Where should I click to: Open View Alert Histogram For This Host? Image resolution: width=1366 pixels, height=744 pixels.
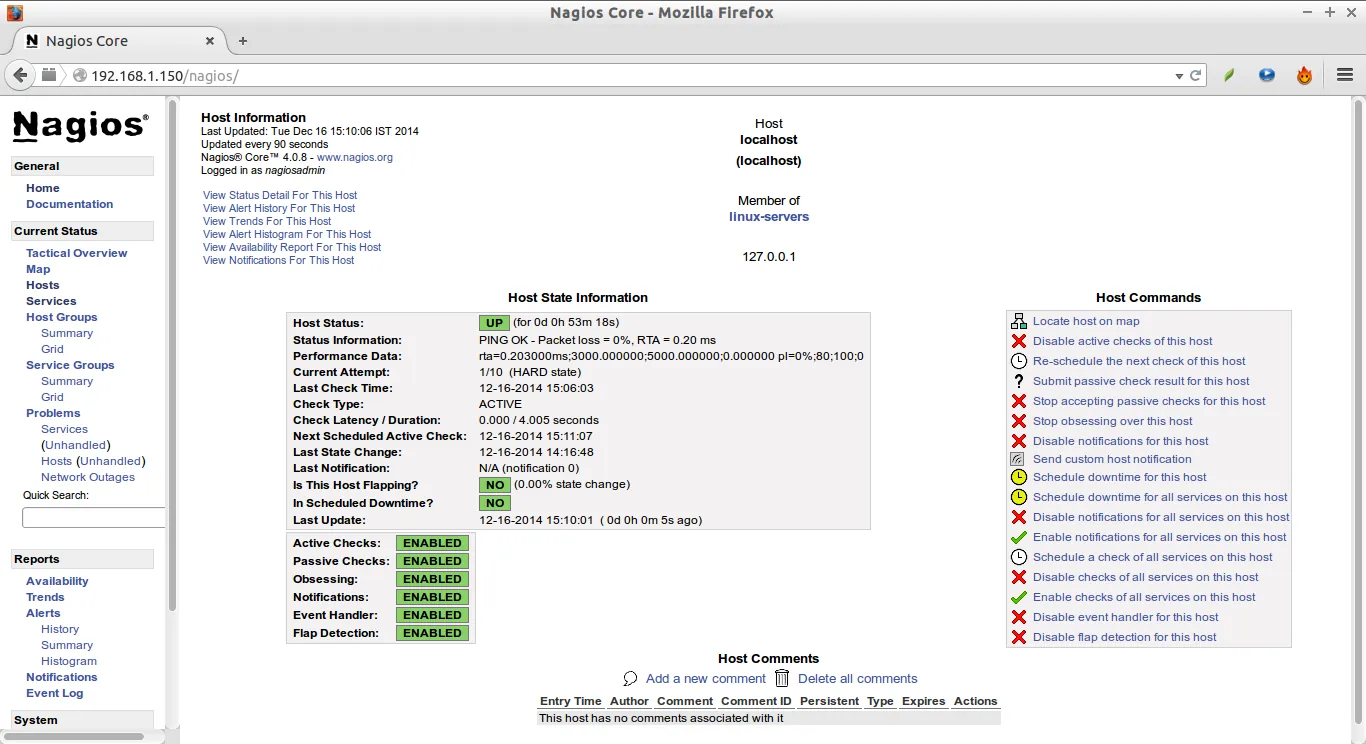pyautogui.click(x=287, y=234)
